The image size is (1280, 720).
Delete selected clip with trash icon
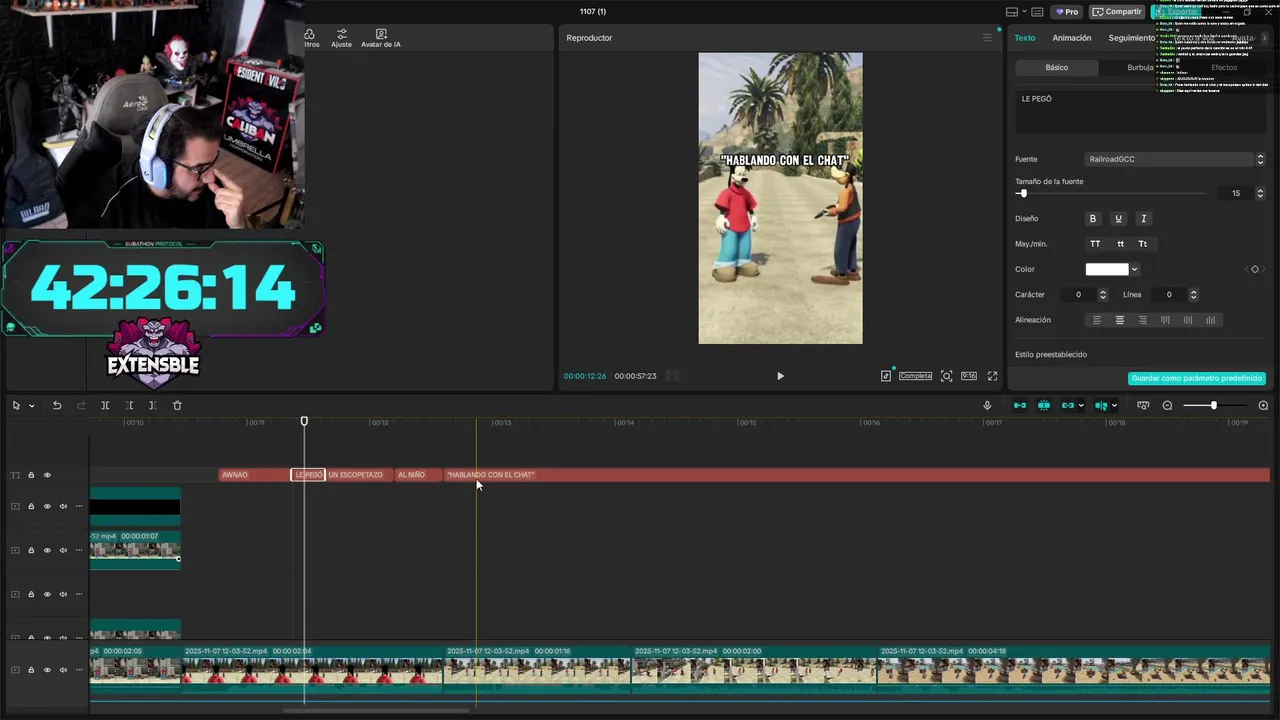pyautogui.click(x=177, y=405)
